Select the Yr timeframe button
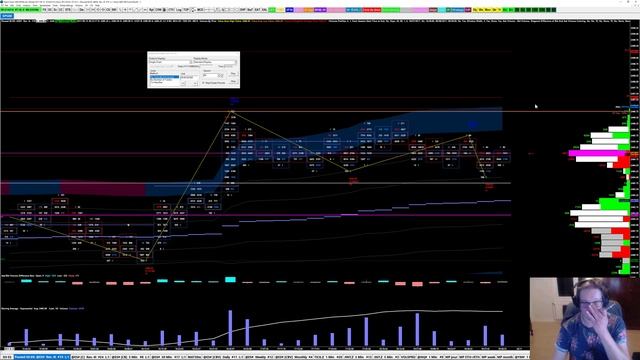Viewport: 640px width, 360px height. [x=500, y=9]
